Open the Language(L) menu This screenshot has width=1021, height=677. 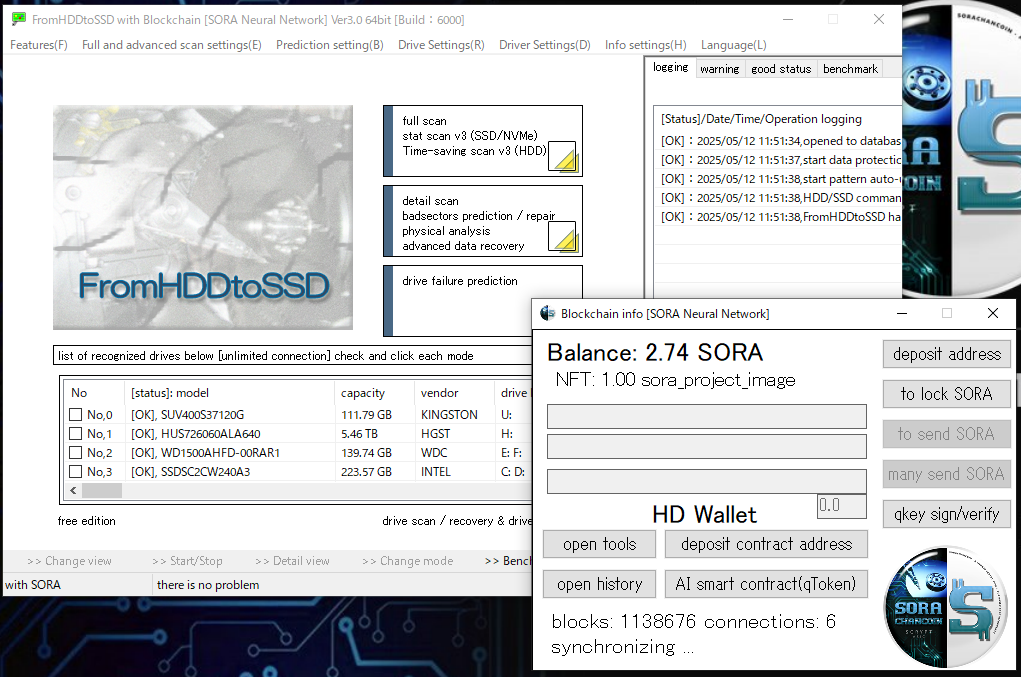click(x=734, y=45)
